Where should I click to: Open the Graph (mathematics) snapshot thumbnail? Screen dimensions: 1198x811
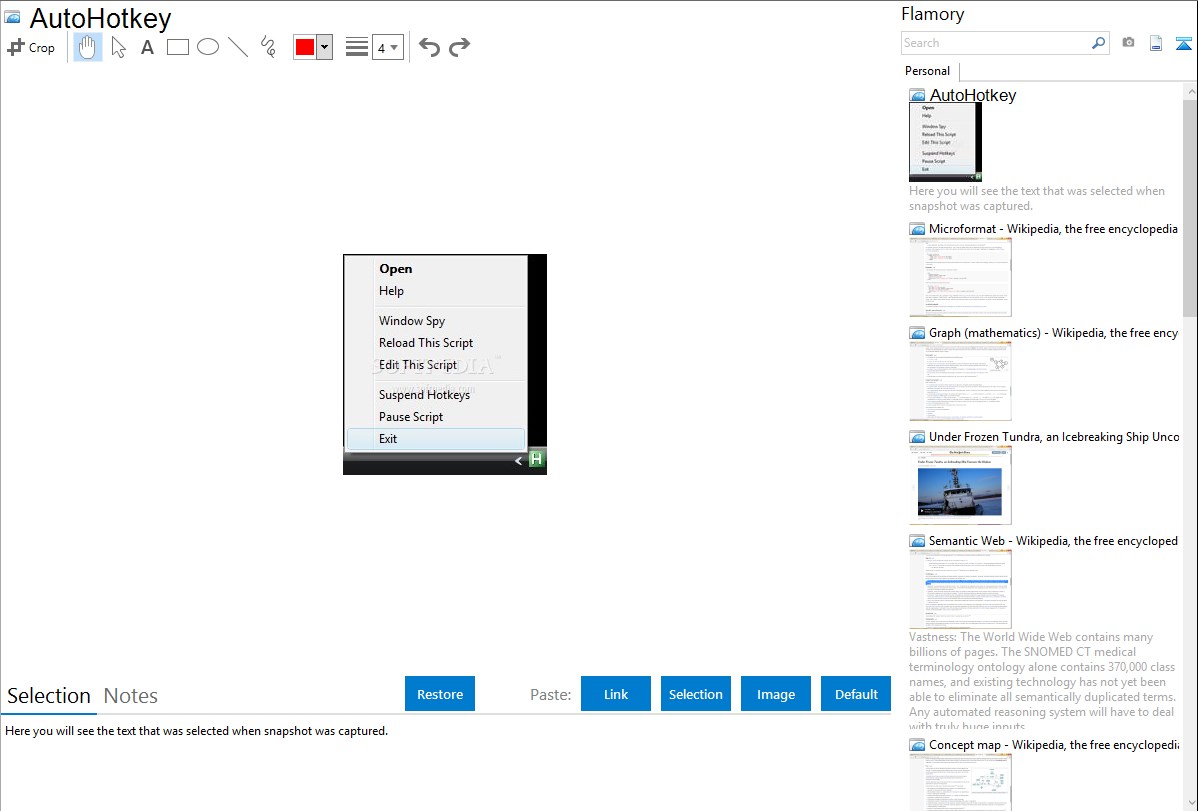coord(960,381)
